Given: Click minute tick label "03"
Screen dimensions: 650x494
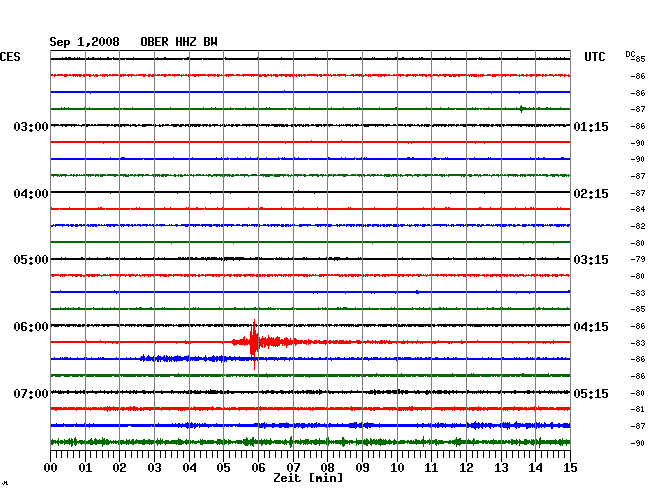Looking at the screenshot, I should point(154,468).
